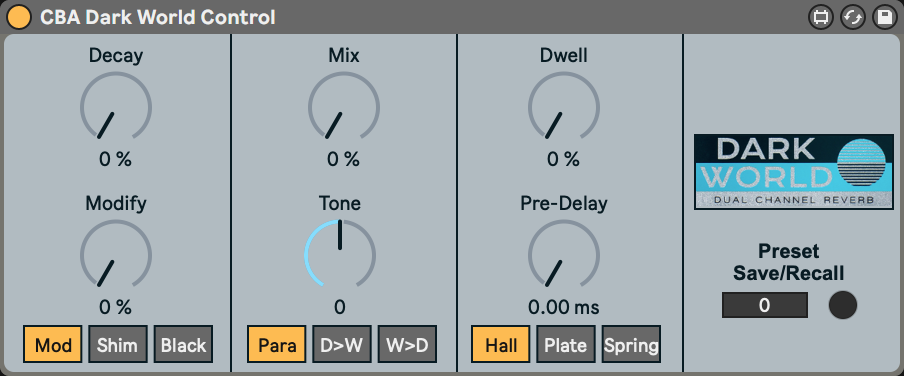This screenshot has height=376, width=904.
Task: Enable Black modify mode
Action: [183, 345]
